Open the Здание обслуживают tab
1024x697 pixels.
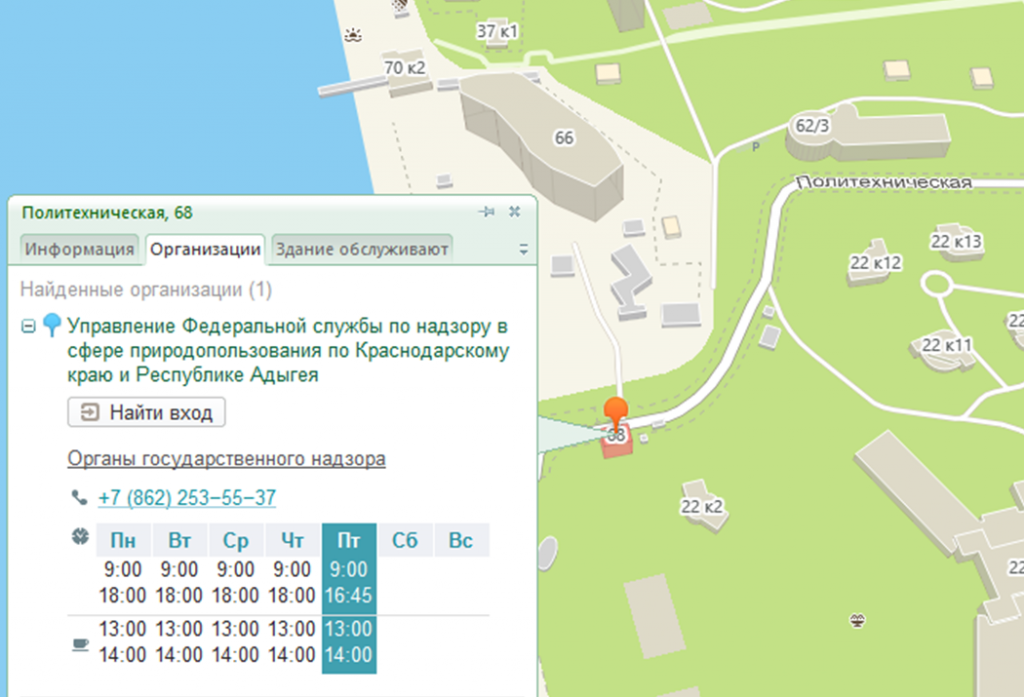pyautogui.click(x=362, y=249)
